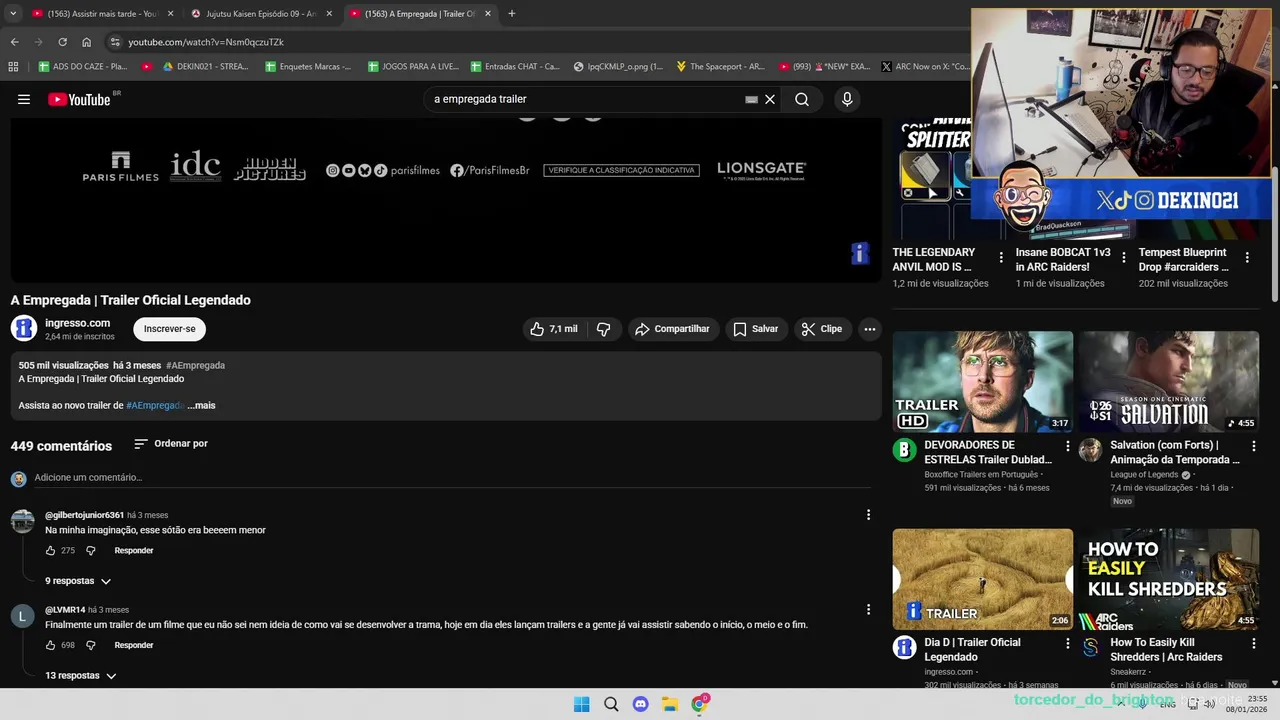
Task: Expand description with ...mais
Action: tap(201, 405)
